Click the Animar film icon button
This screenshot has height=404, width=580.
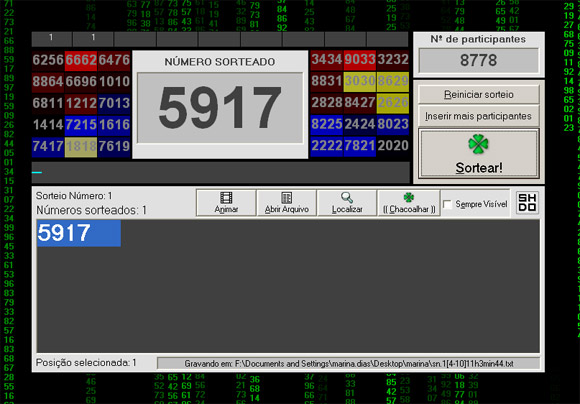(226, 203)
